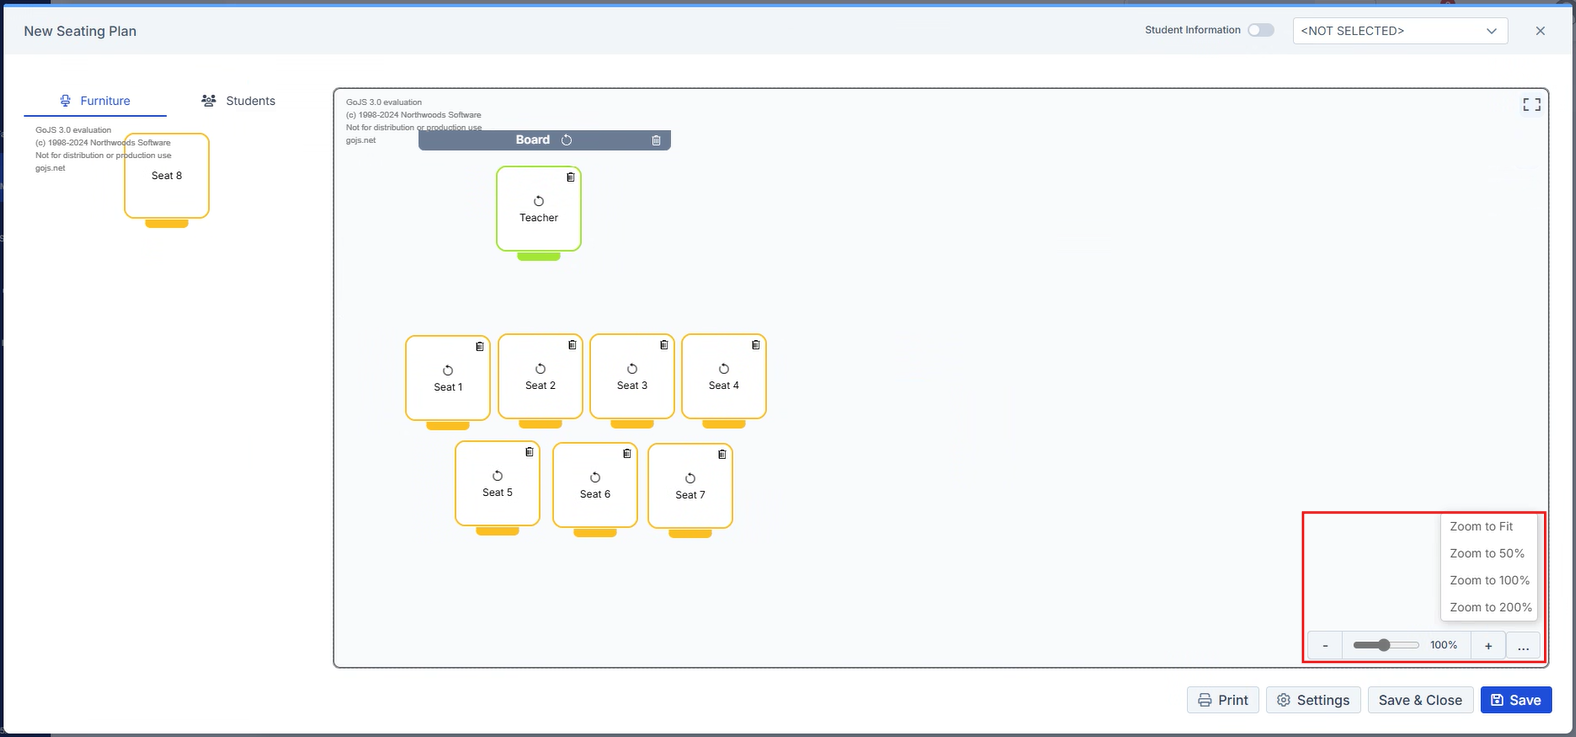Click the ellipsis zoom options button
The width and height of the screenshot is (1576, 737).
1523,646
